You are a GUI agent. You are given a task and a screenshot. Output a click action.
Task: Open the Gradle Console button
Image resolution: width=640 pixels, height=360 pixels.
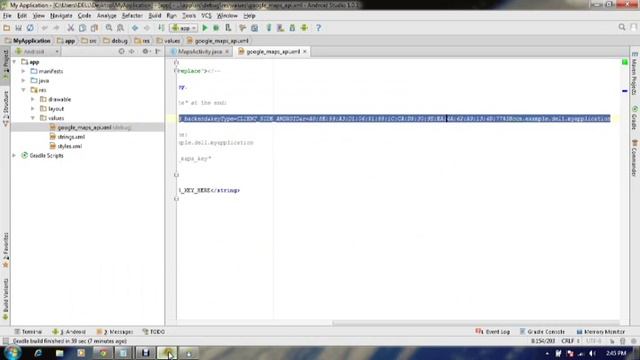(542, 332)
